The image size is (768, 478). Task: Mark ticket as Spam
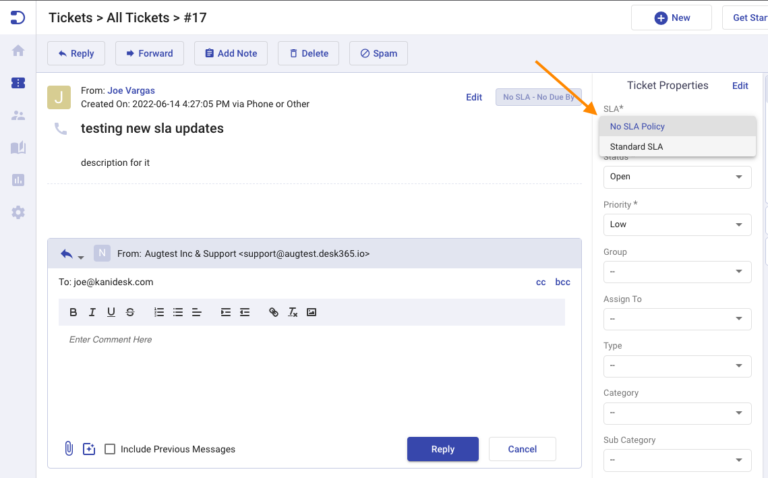pos(379,53)
